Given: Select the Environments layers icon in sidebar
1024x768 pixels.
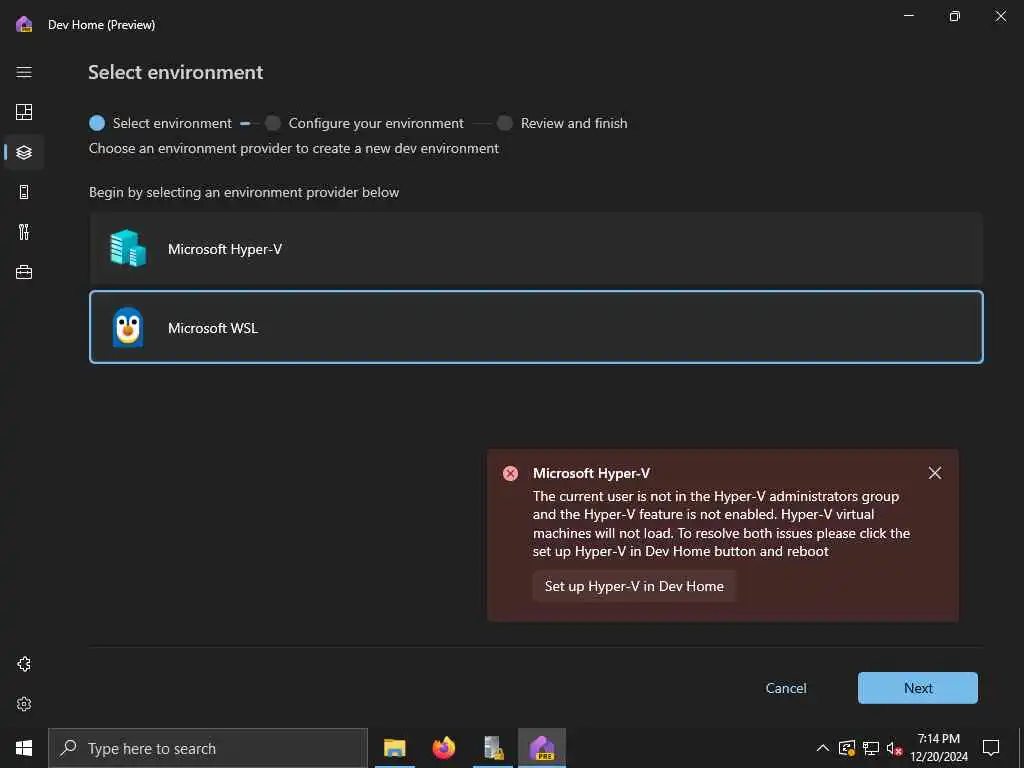Looking at the screenshot, I should (24, 152).
